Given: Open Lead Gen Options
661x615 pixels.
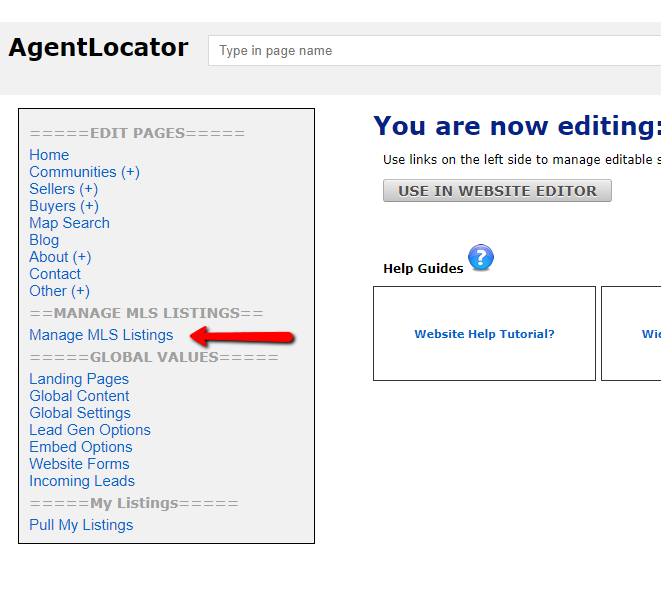Looking at the screenshot, I should pos(90,430).
